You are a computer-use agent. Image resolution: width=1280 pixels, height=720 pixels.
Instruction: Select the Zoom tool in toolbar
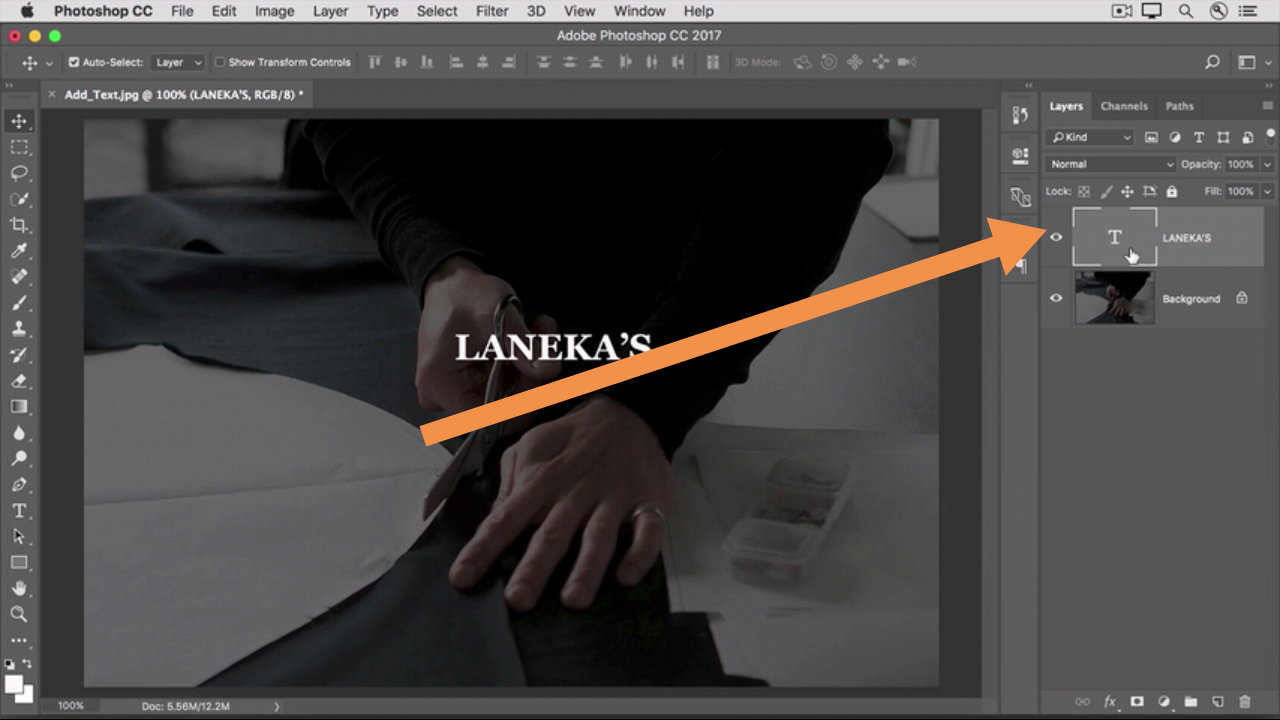point(19,614)
